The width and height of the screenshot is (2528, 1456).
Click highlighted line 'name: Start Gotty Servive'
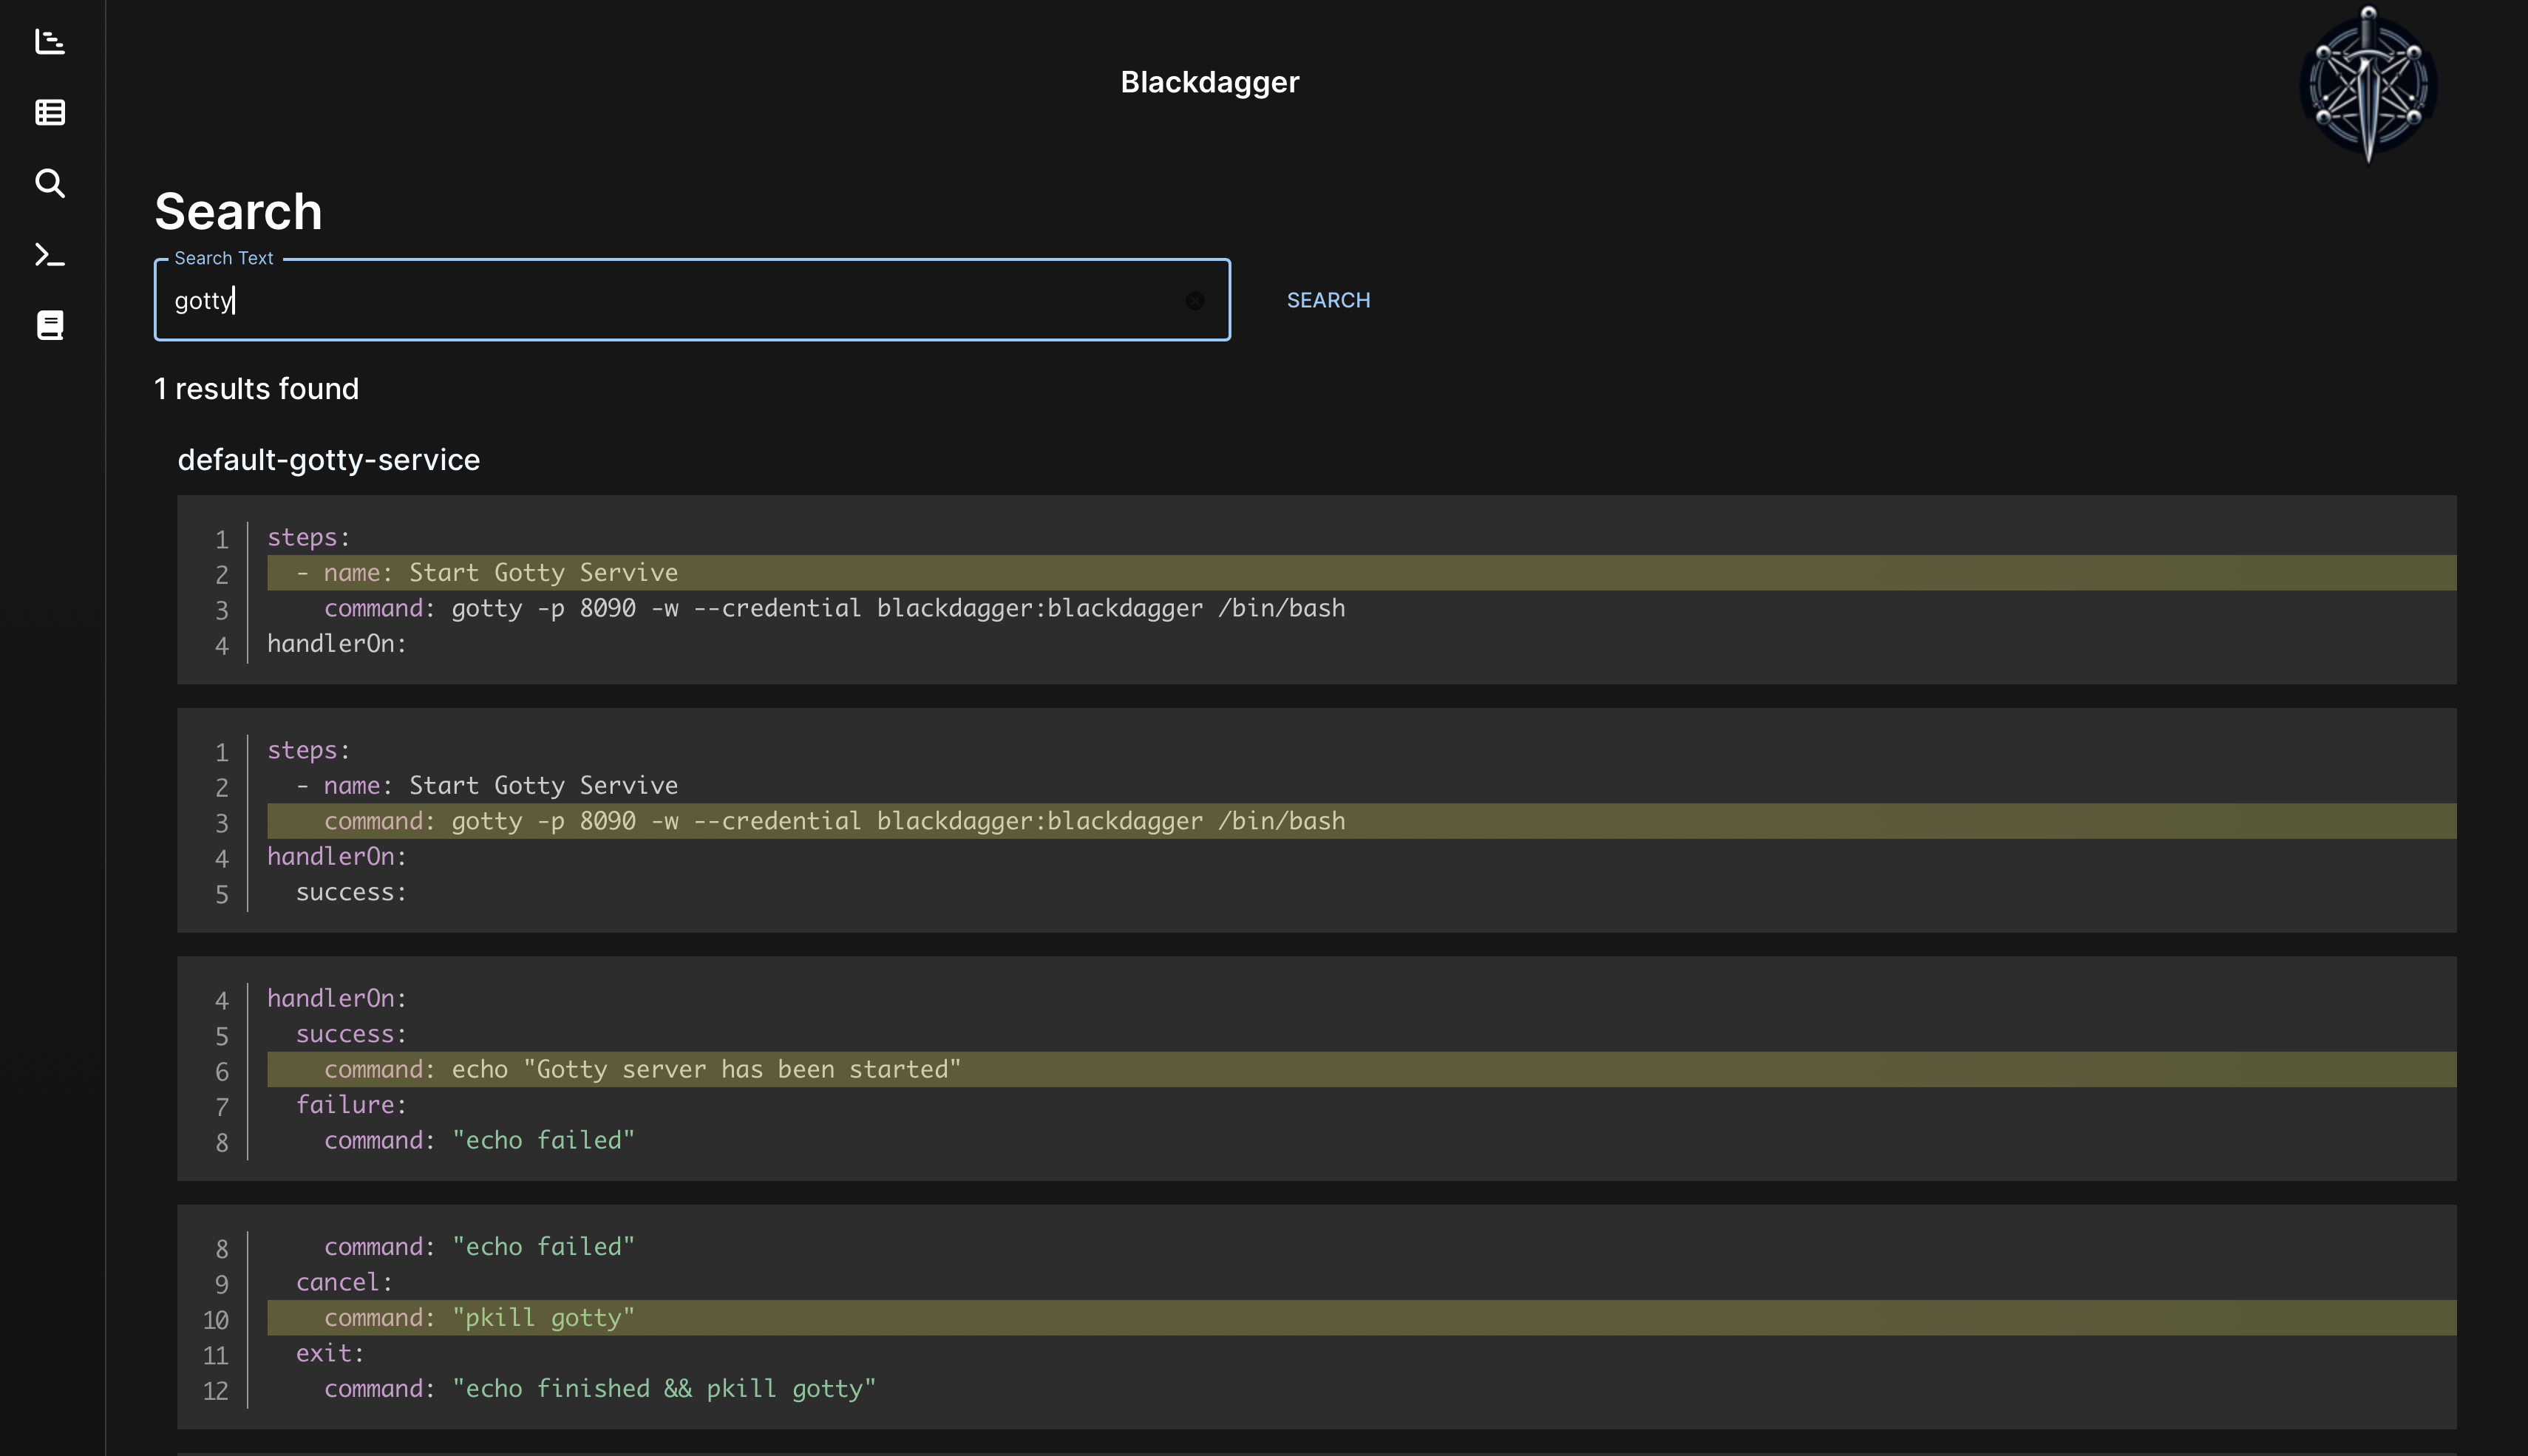pyautogui.click(x=1361, y=573)
